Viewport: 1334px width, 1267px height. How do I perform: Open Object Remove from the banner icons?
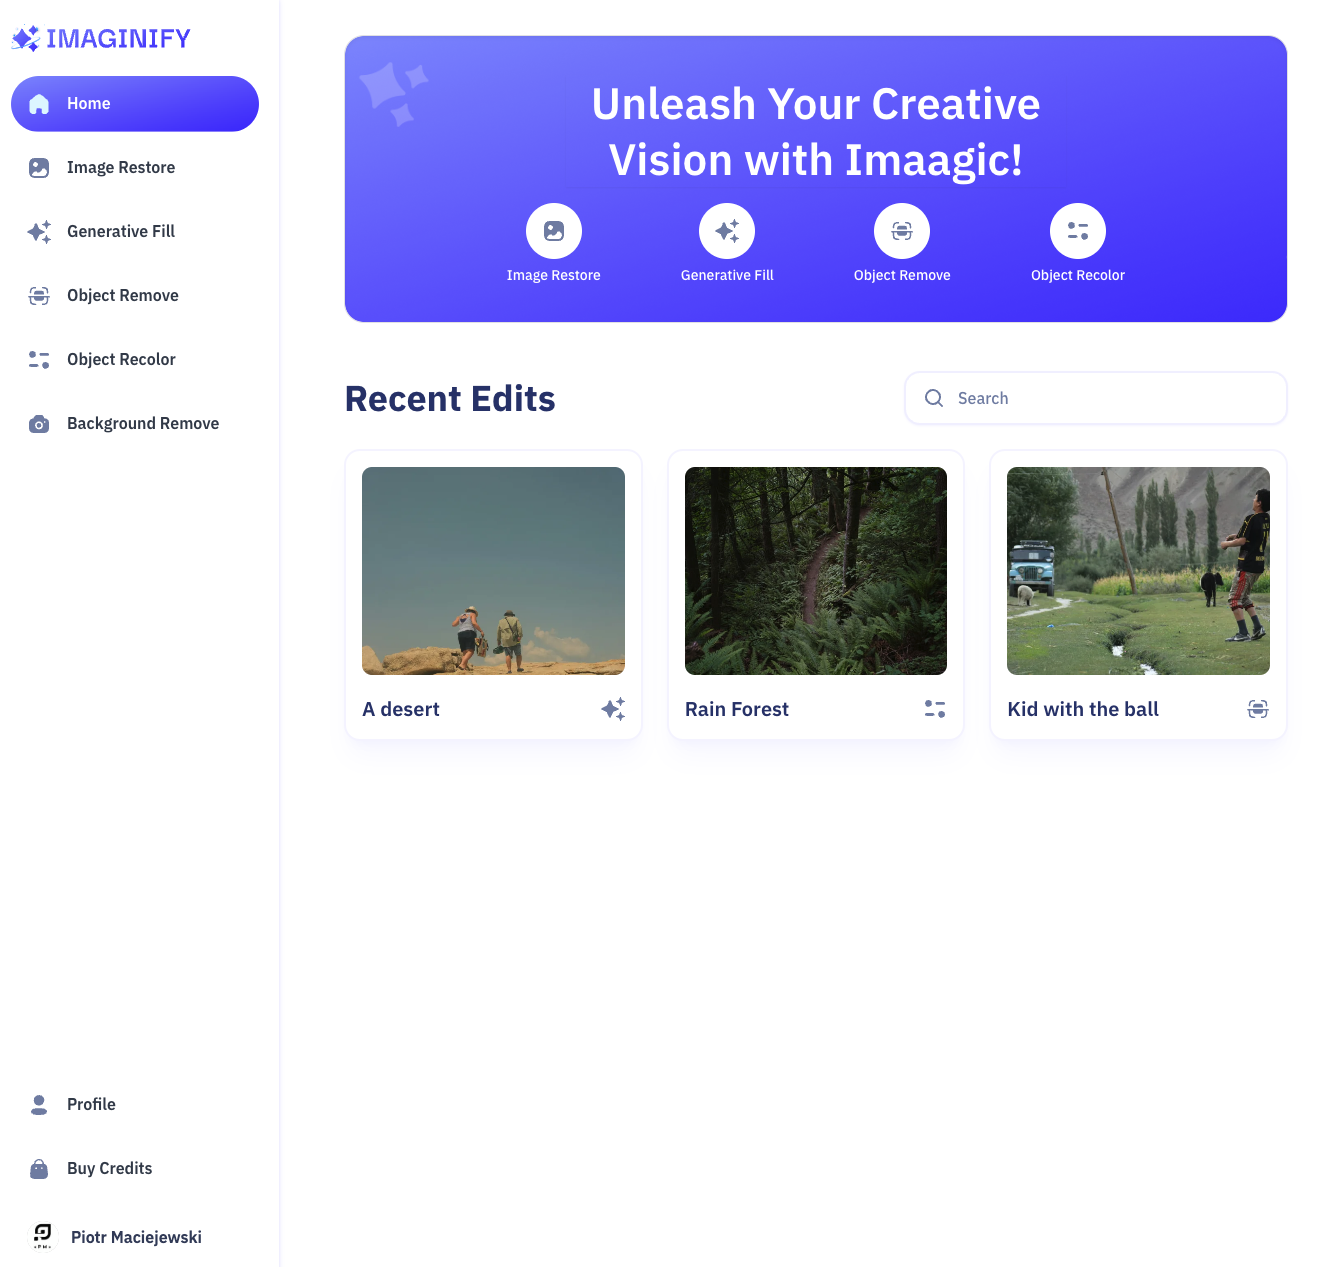pyautogui.click(x=901, y=231)
